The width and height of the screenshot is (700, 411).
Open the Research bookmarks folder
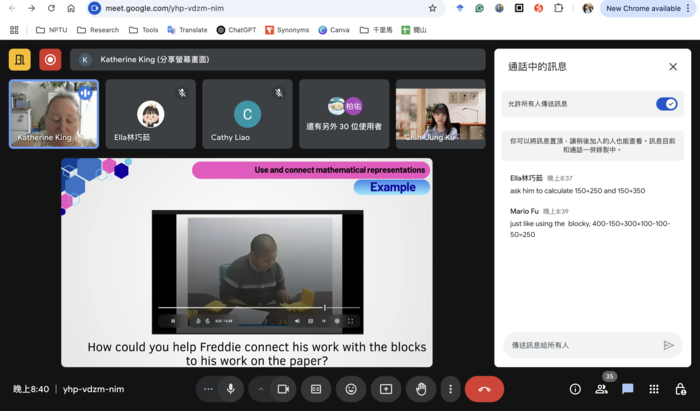tap(98, 30)
